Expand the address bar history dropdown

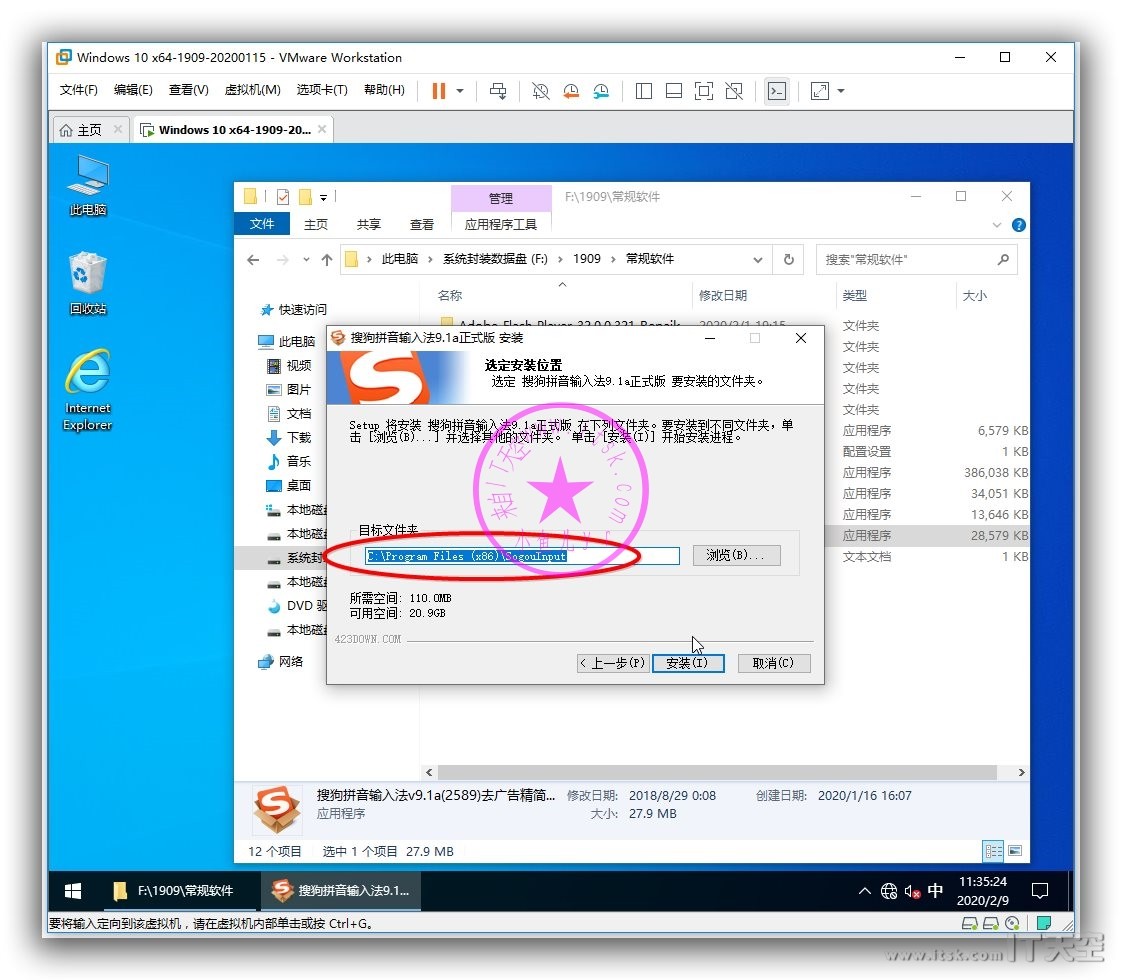[x=758, y=260]
